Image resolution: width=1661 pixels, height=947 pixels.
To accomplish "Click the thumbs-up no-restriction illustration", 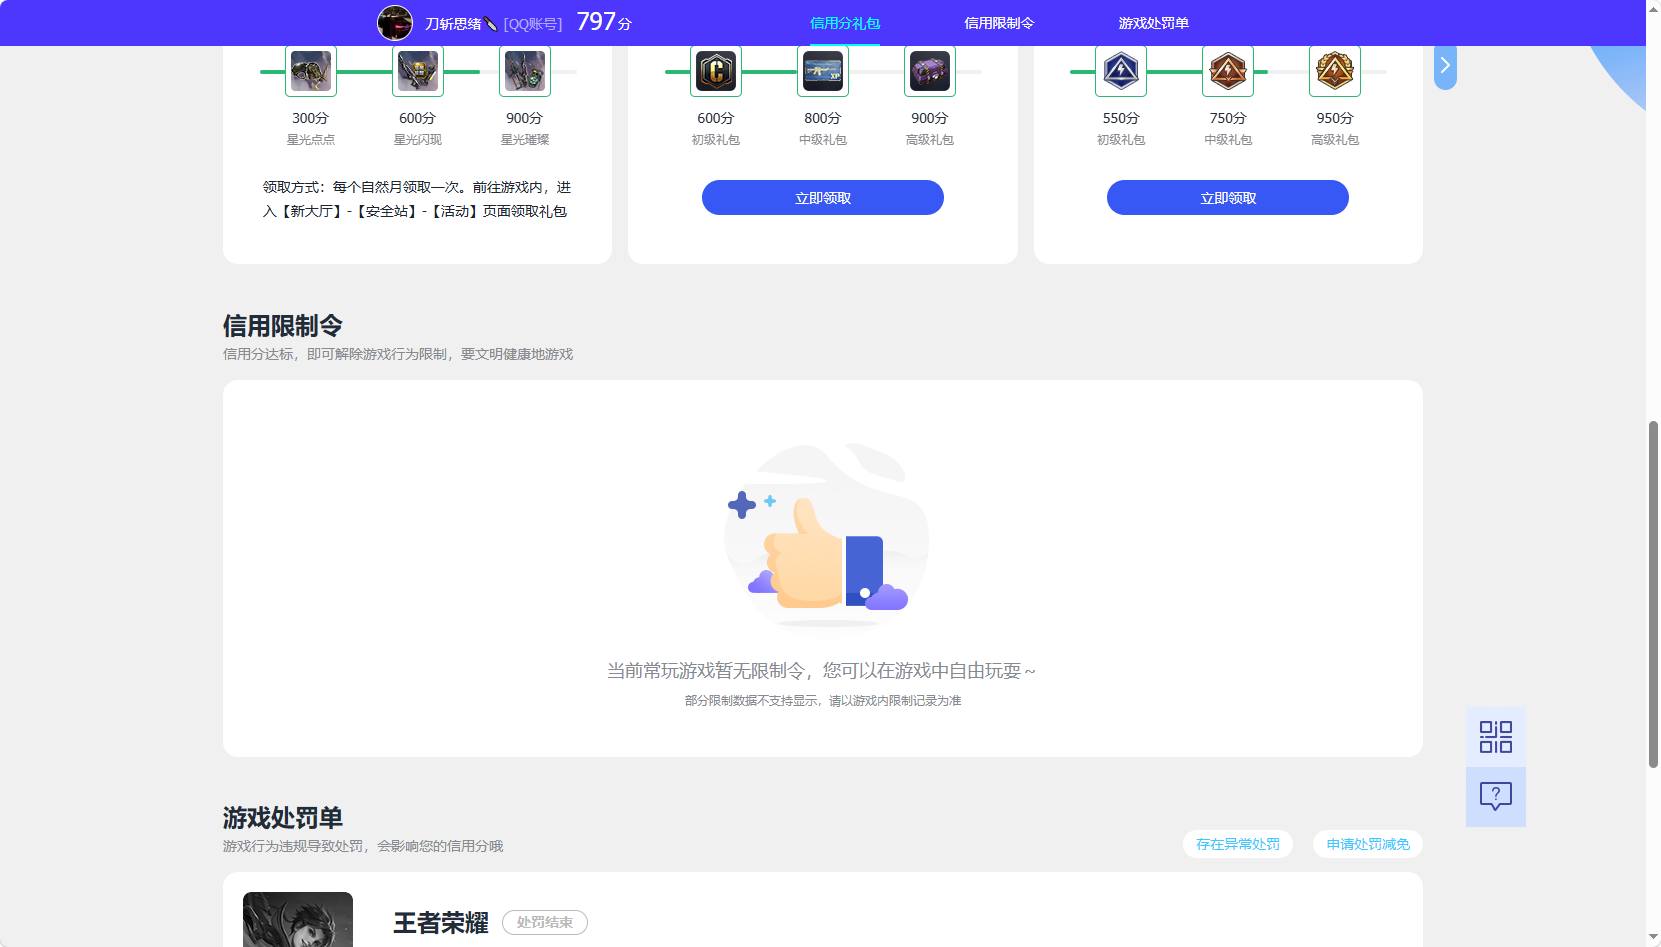I will [826, 535].
